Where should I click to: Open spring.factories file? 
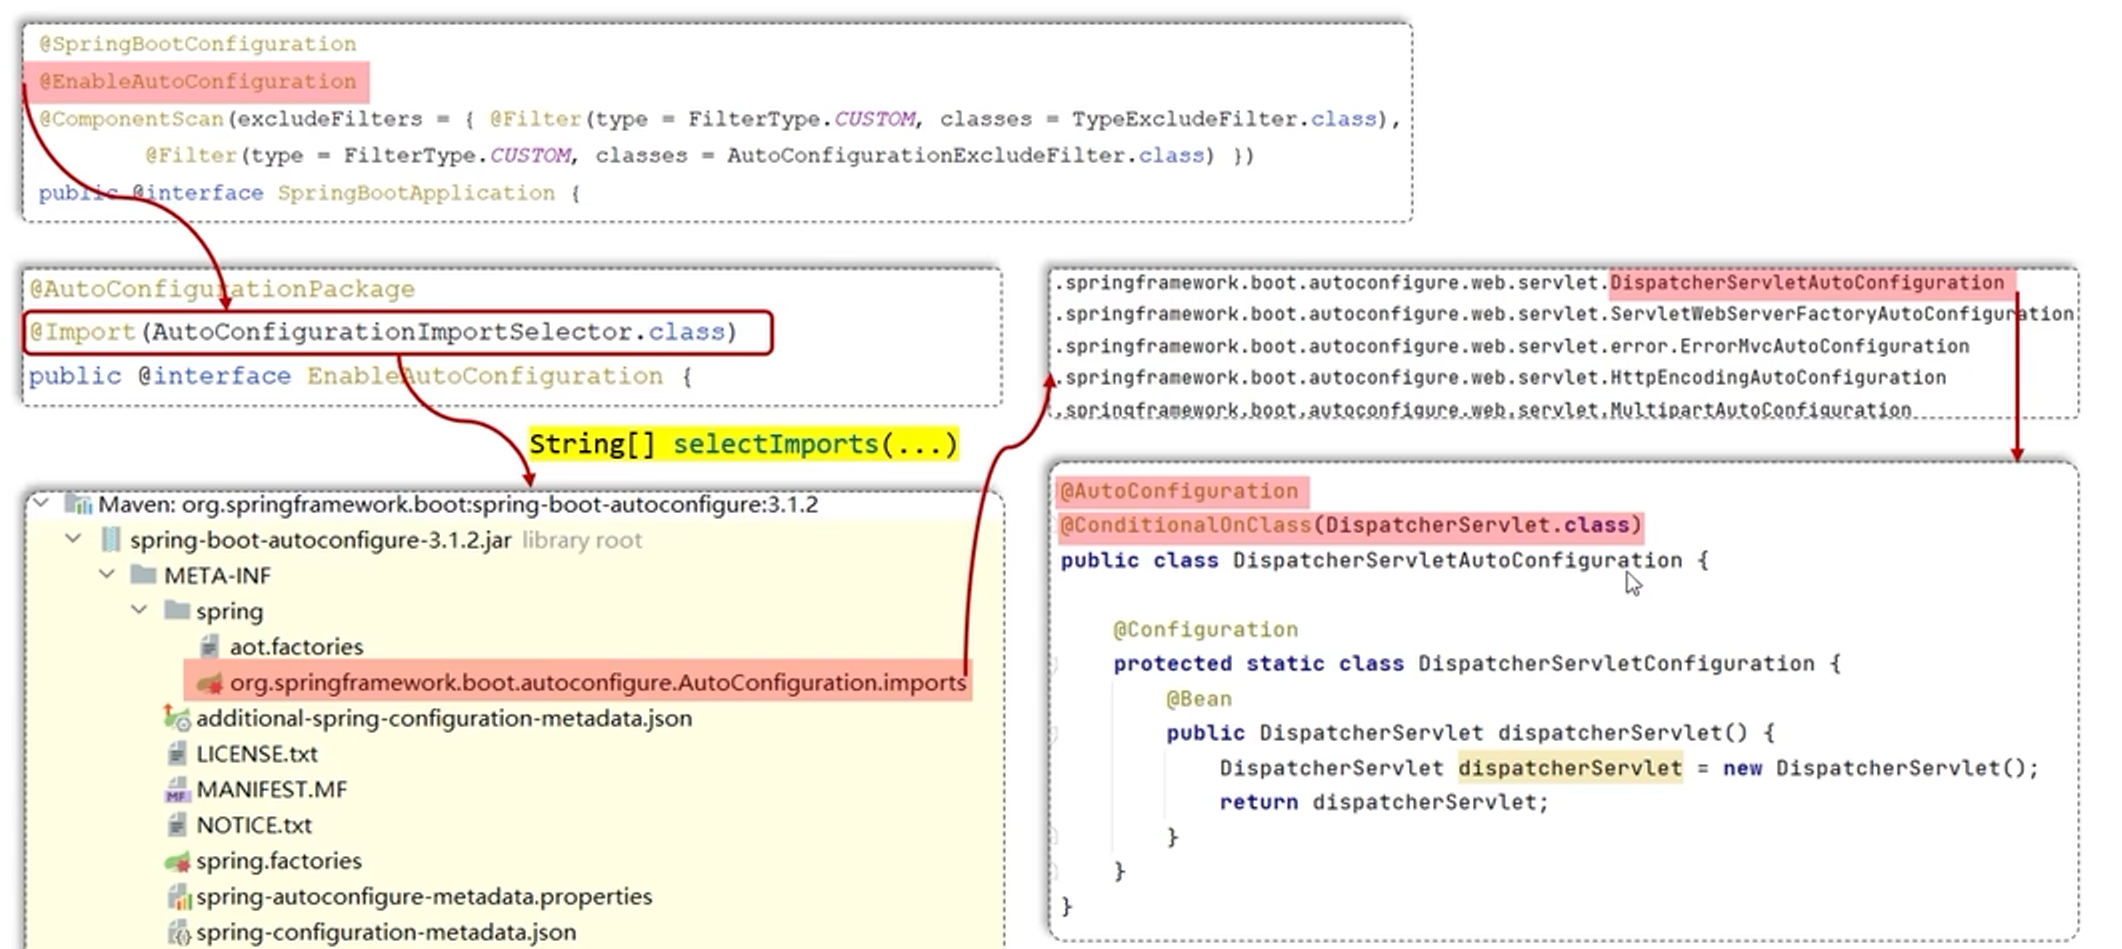[278, 861]
